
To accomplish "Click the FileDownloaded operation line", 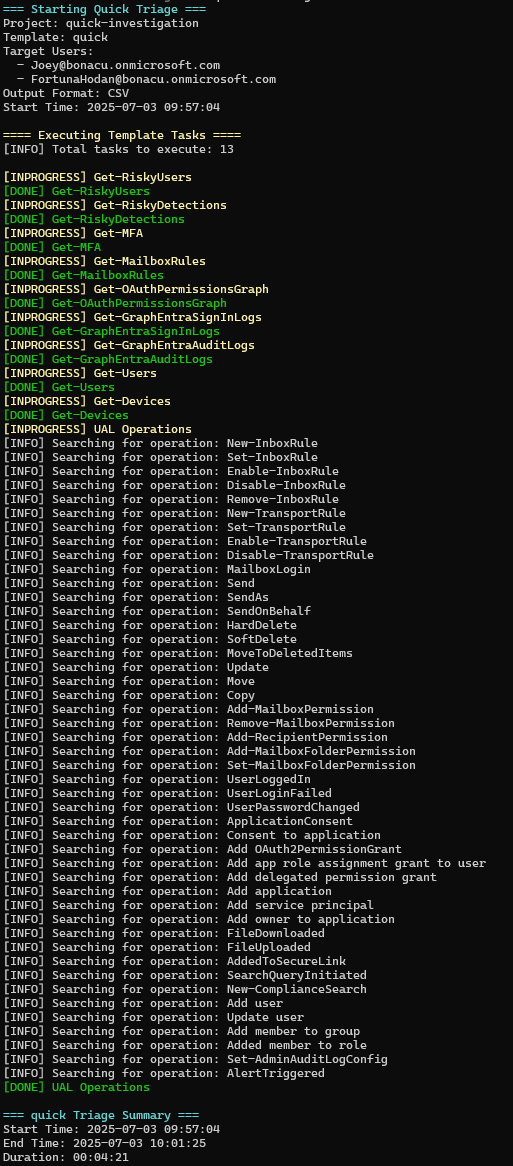I will tap(164, 934).
